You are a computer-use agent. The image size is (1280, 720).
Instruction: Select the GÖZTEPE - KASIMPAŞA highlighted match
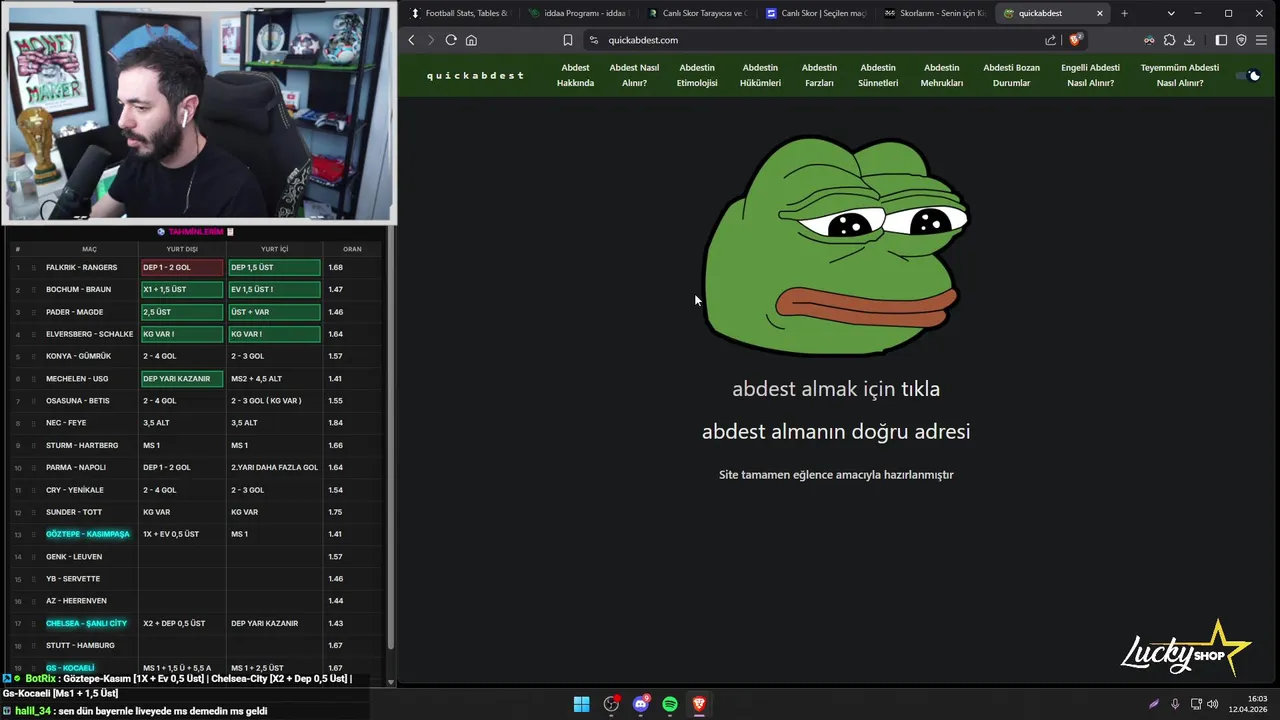(x=87, y=534)
